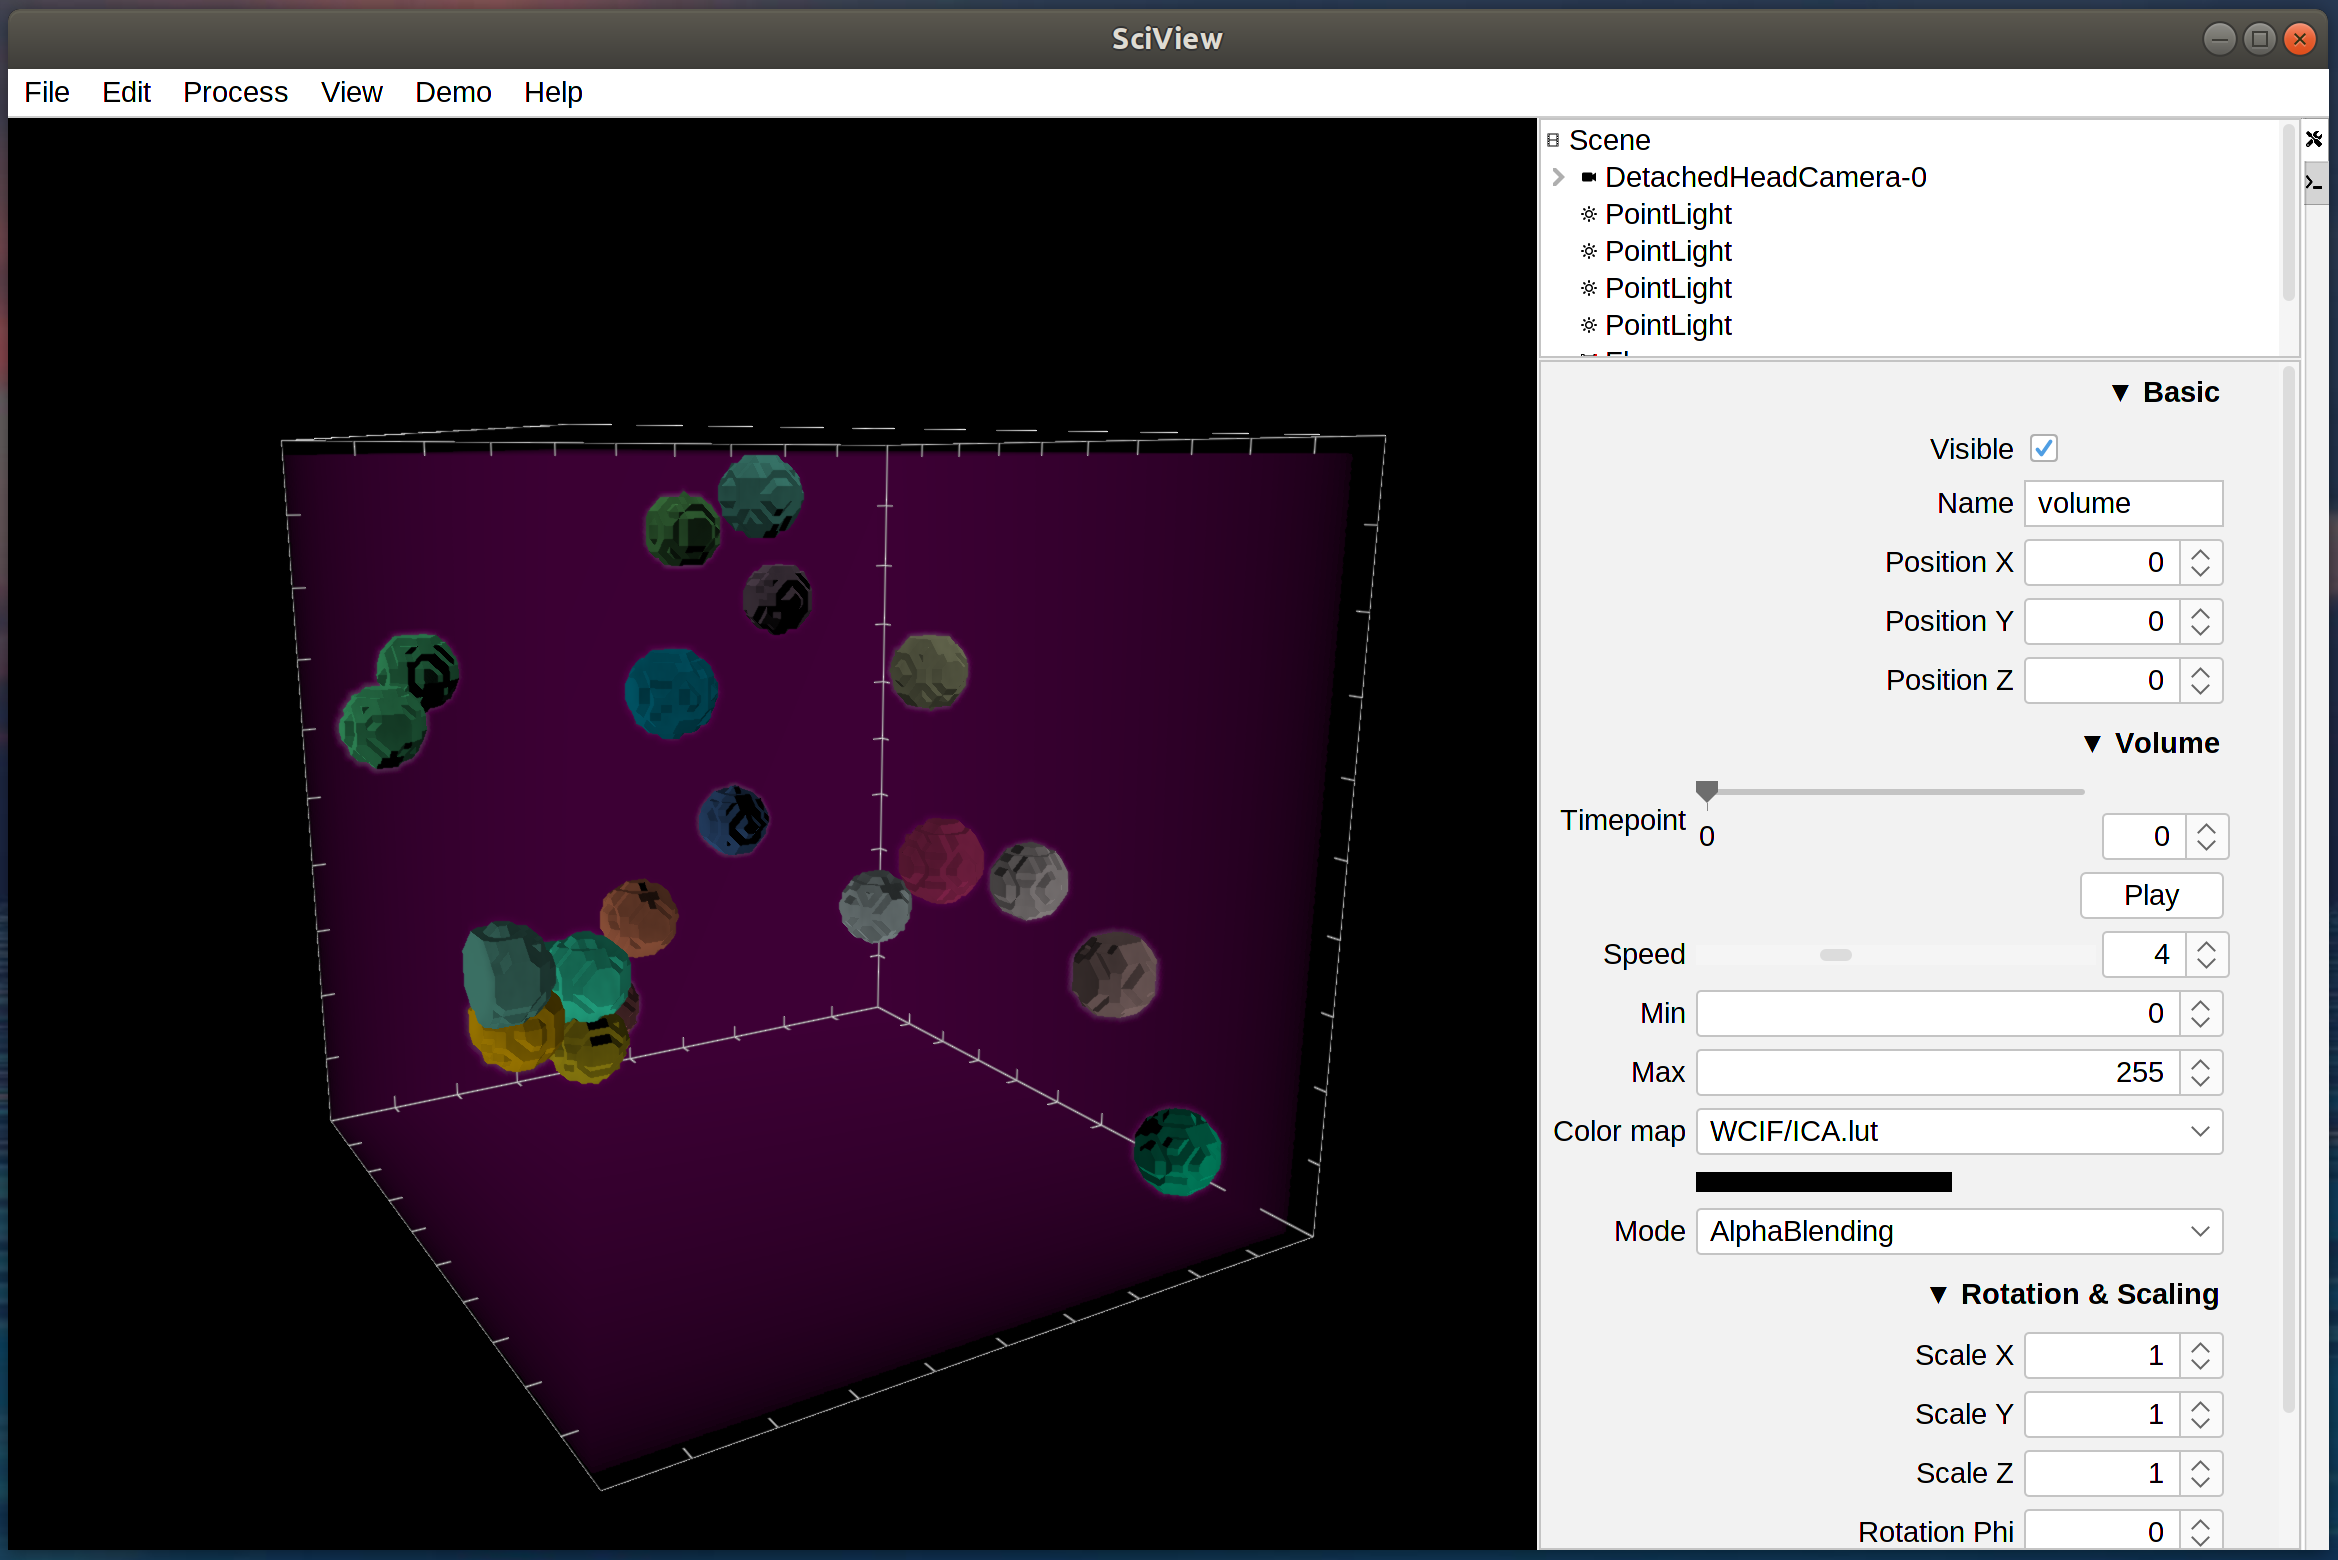This screenshot has width=2338, height=1560.
Task: Increase Position X with up arrow
Action: pos(2200,554)
